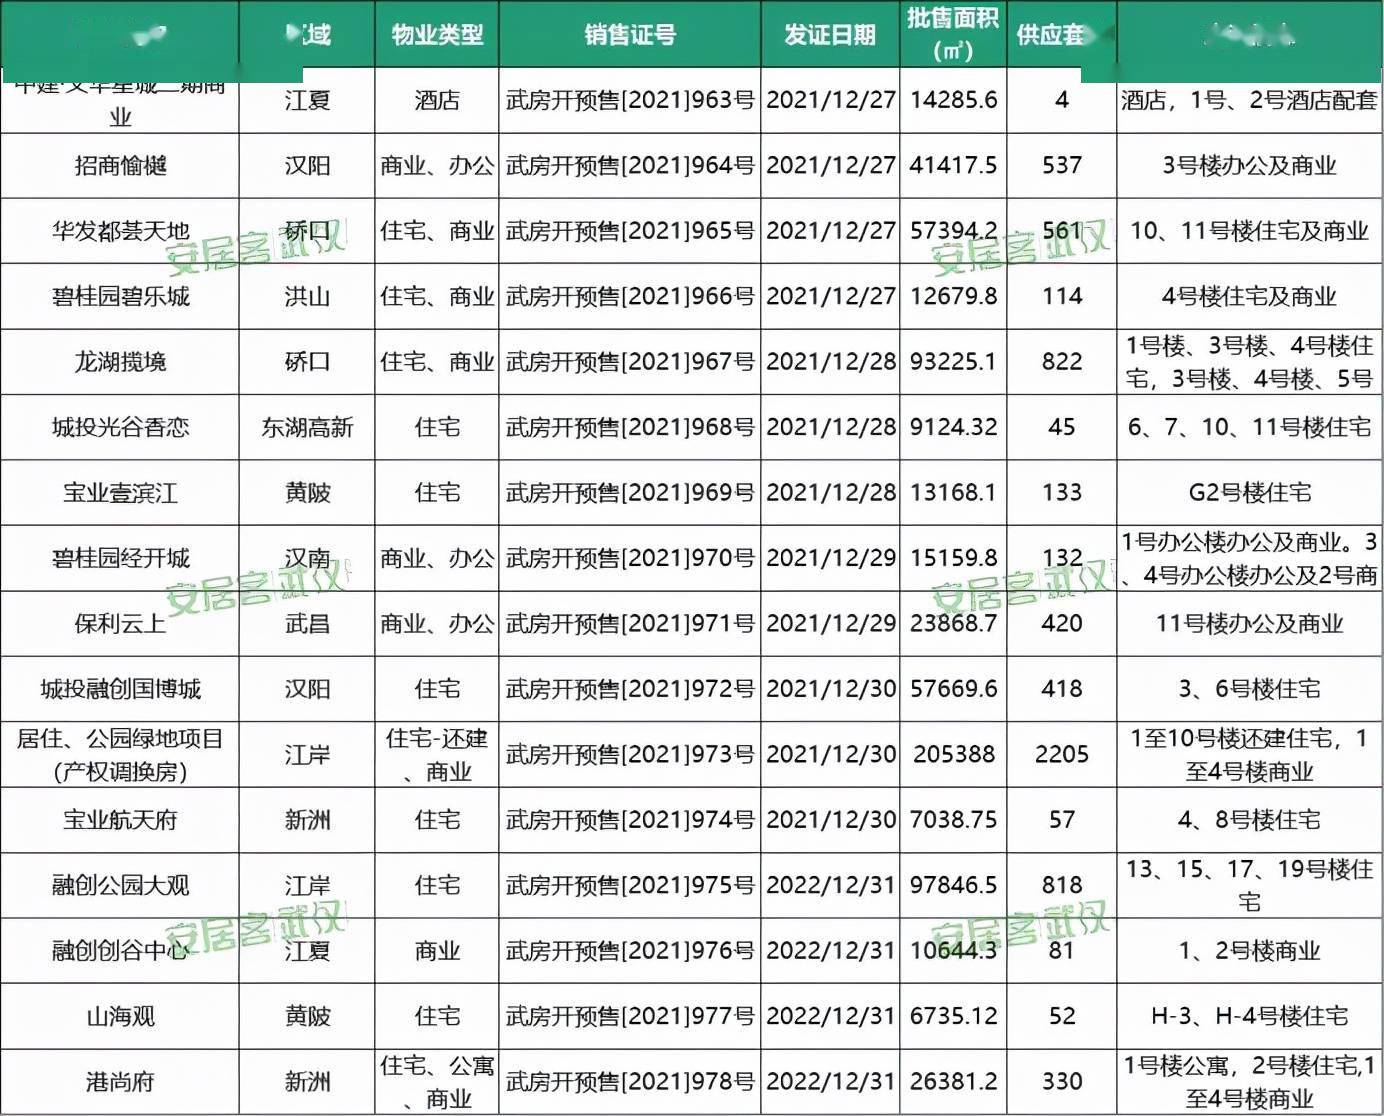Click the supply count 2205
Screen dimensions: 1384x1116
pos(1061,755)
